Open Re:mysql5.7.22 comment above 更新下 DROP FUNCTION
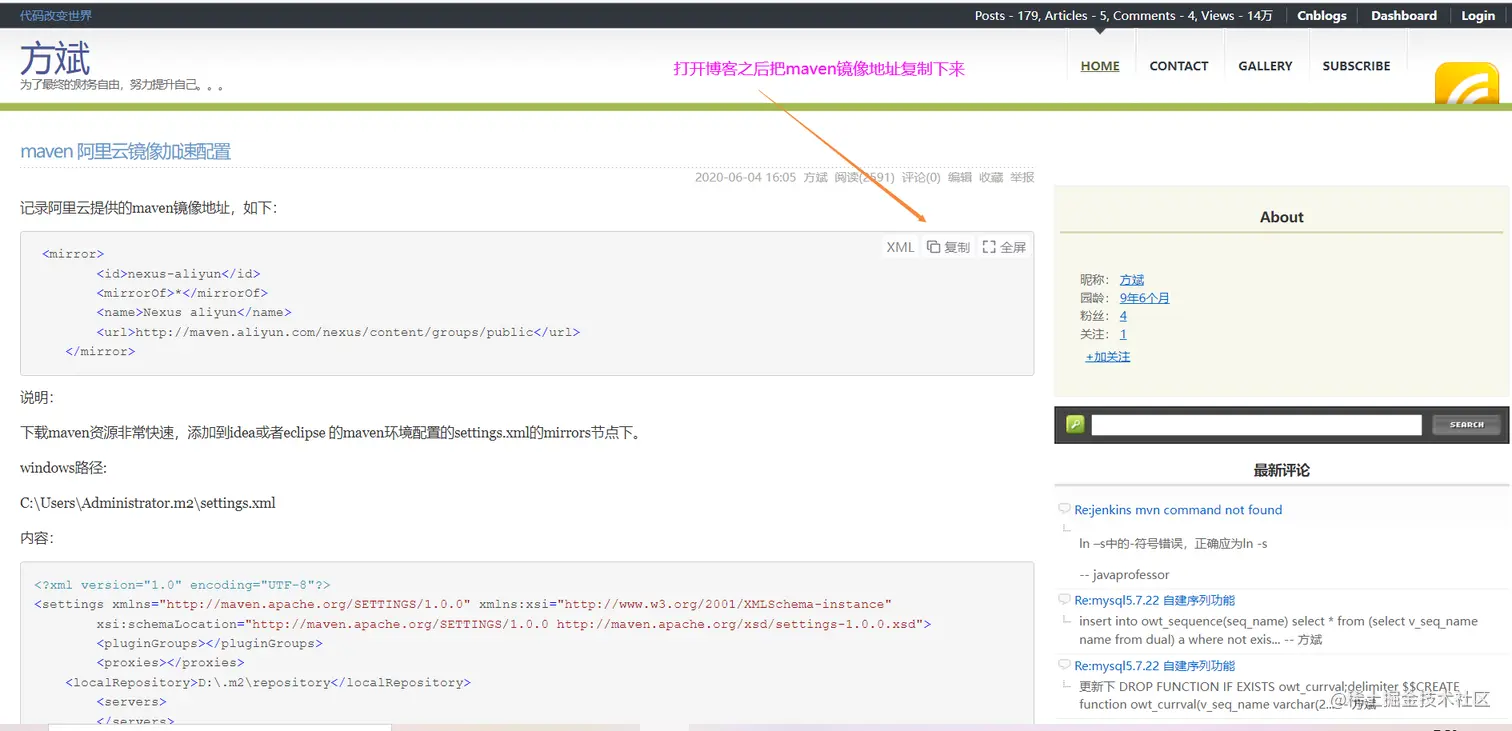Screen dimensions: 1512x731 1155,666
